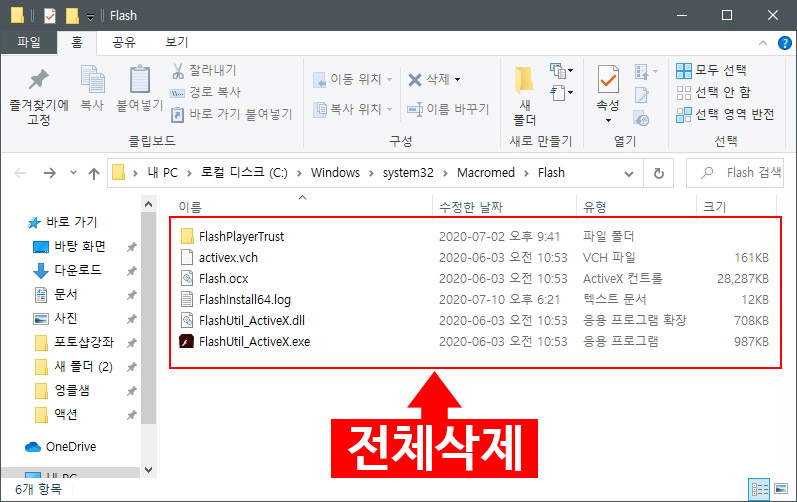
Task: Go up one folder level
Action: 94,173
